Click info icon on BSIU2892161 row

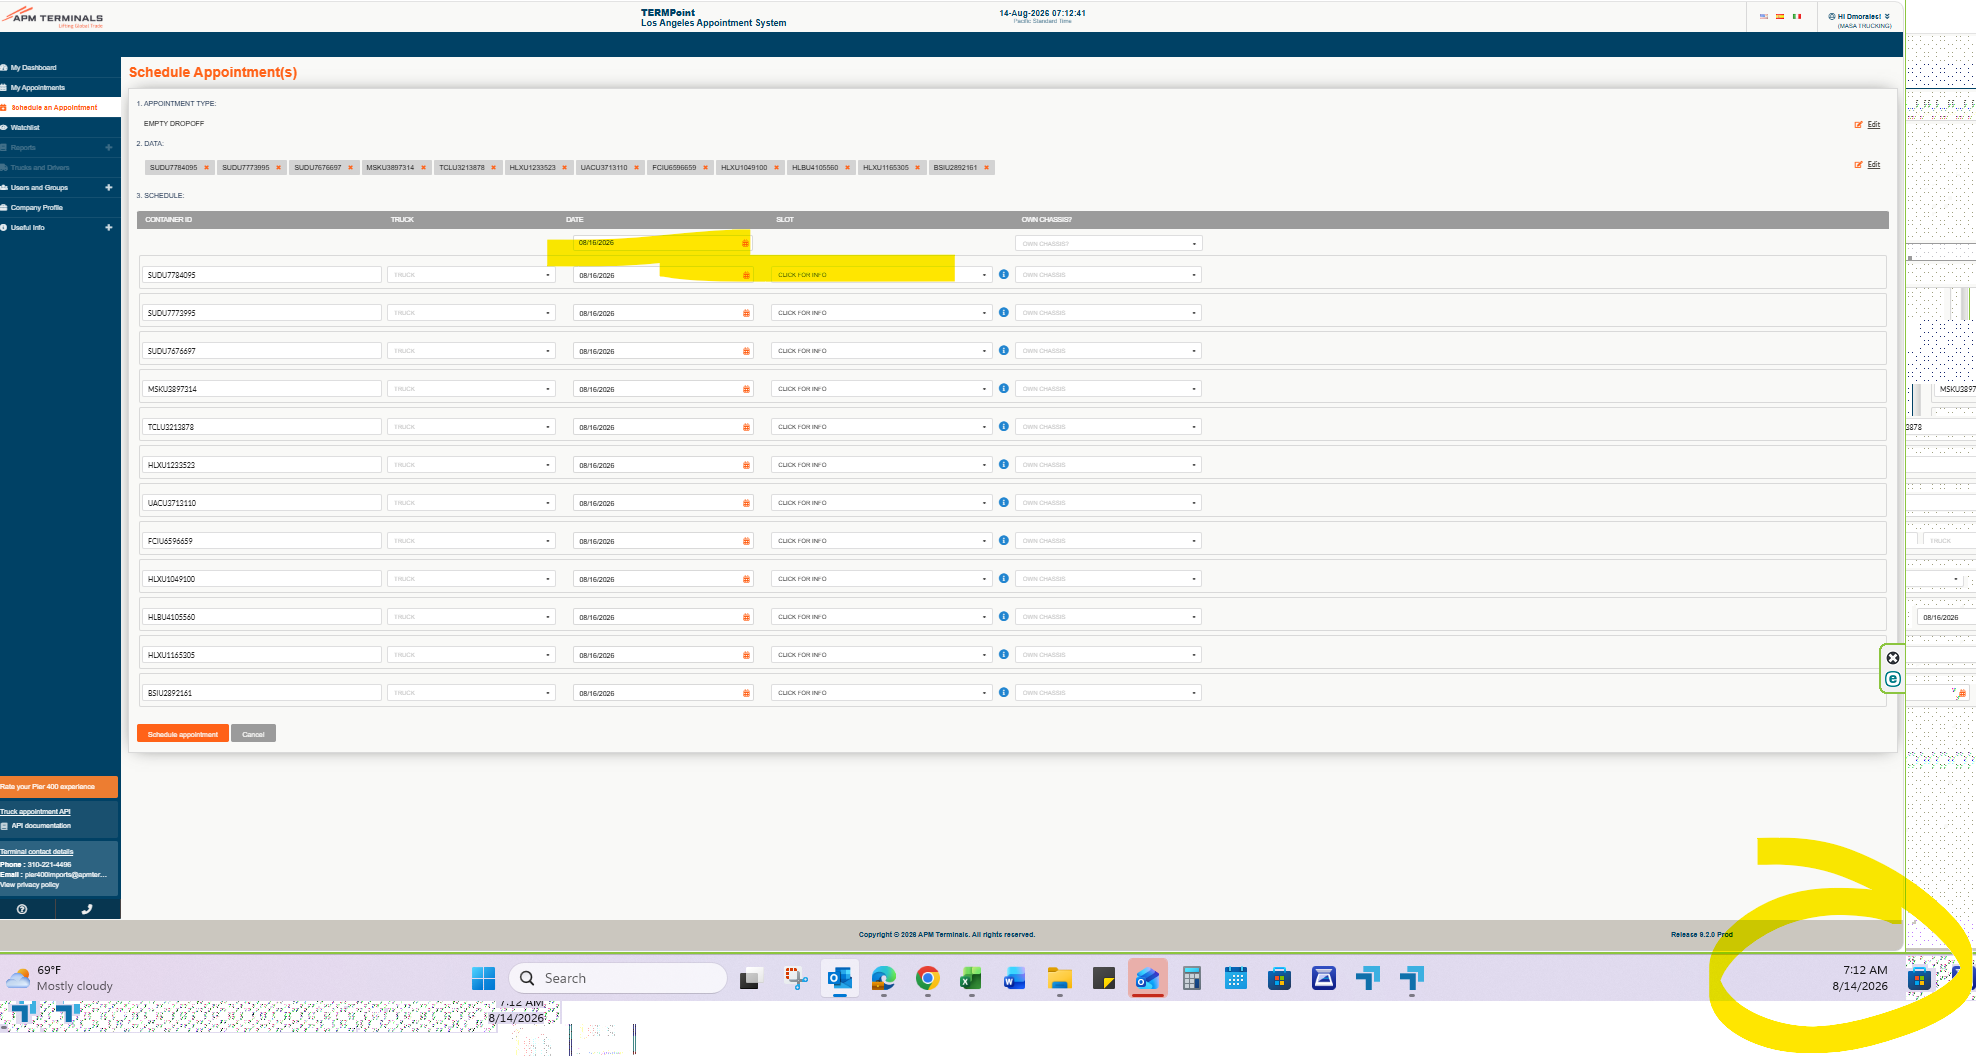[1004, 692]
